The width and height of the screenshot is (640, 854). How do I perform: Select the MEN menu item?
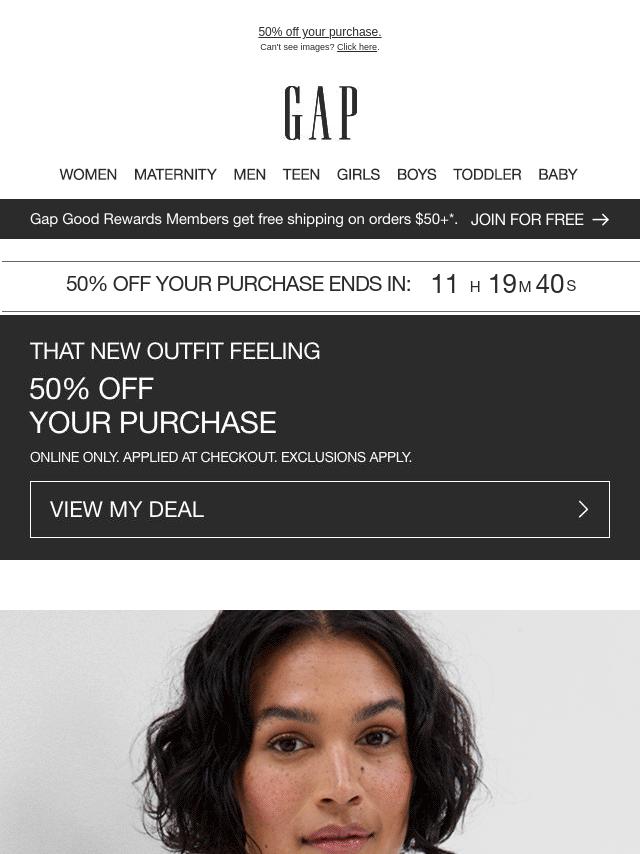tap(249, 174)
